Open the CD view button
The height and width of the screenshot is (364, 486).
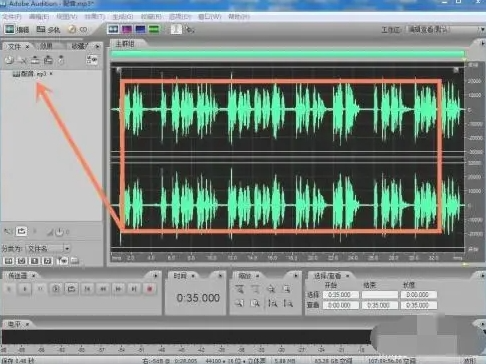click(x=78, y=30)
